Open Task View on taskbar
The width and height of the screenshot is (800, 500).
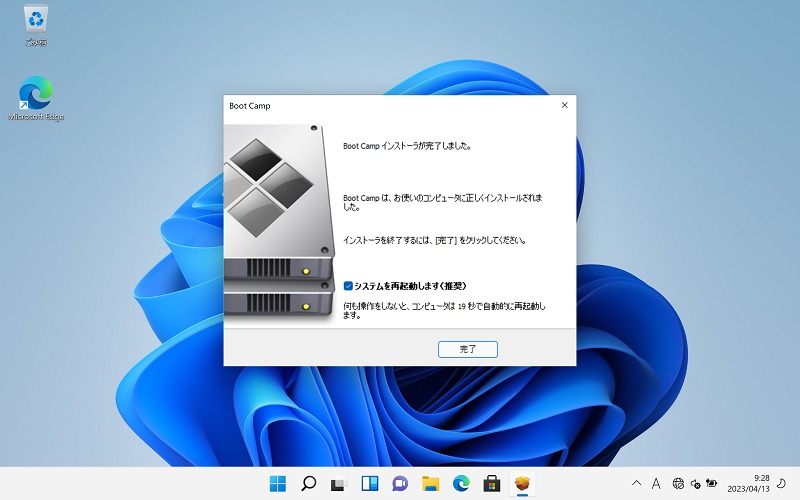click(339, 483)
